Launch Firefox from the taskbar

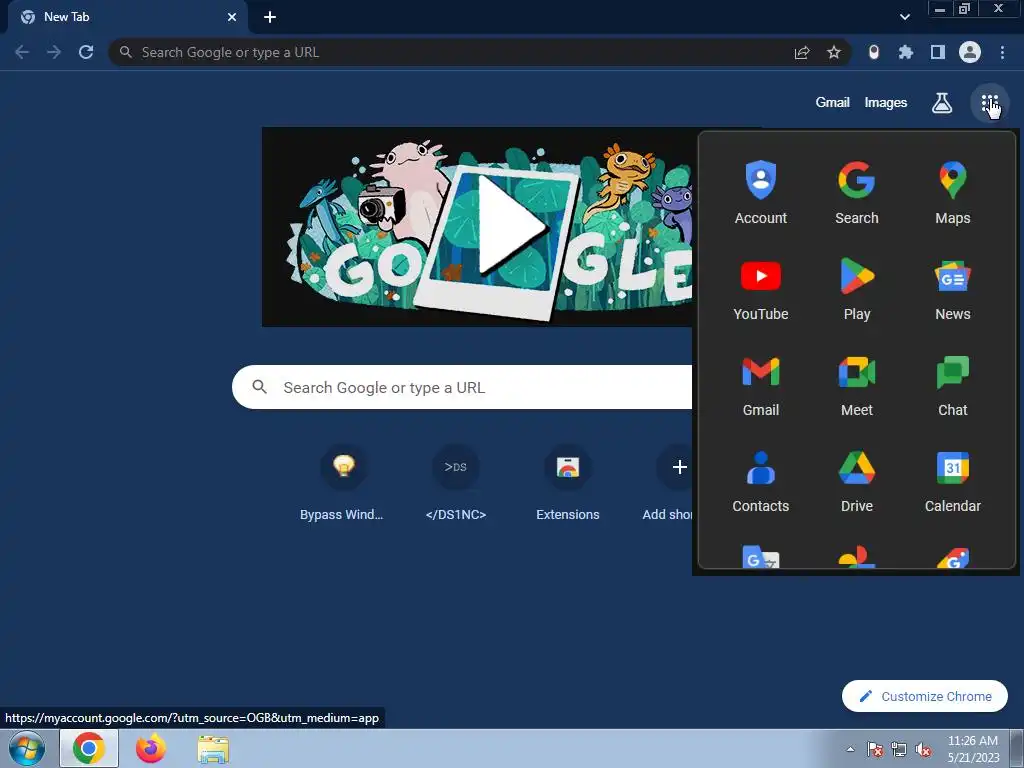coord(150,748)
